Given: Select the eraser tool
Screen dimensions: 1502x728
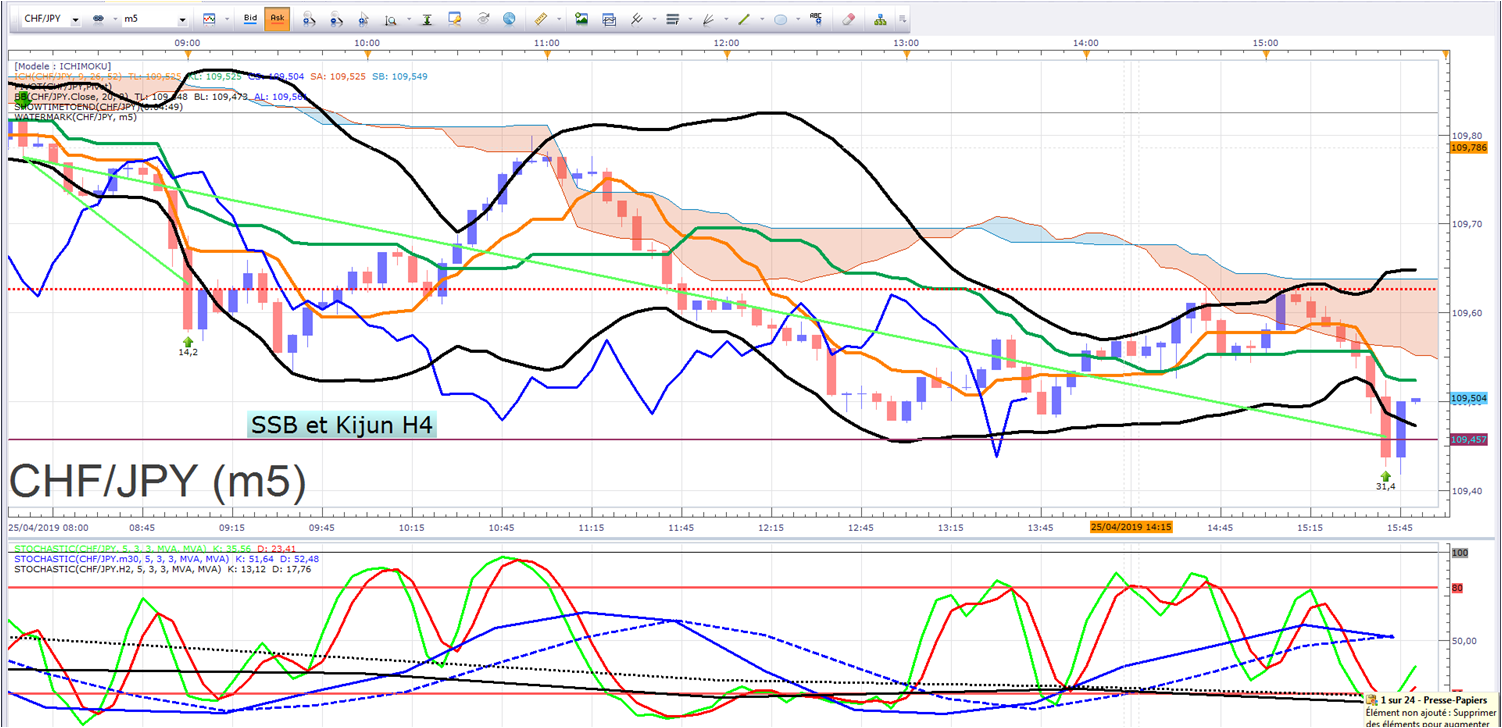Looking at the screenshot, I should click(x=849, y=19).
